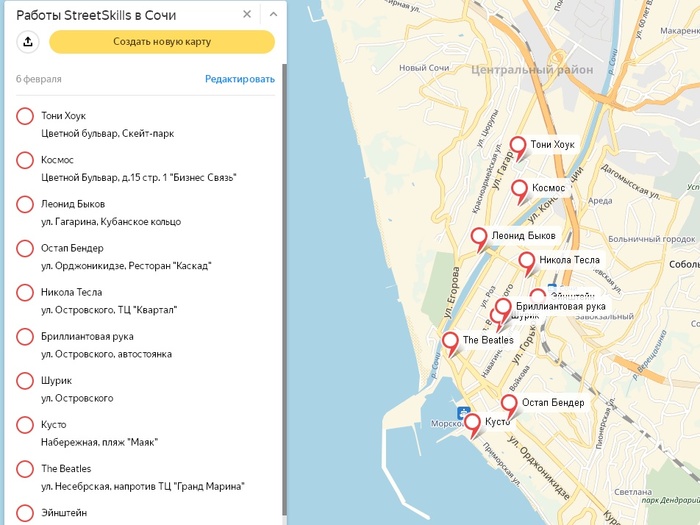Click the Новый Сочи map label
This screenshot has height=525, width=700.
pos(424,68)
